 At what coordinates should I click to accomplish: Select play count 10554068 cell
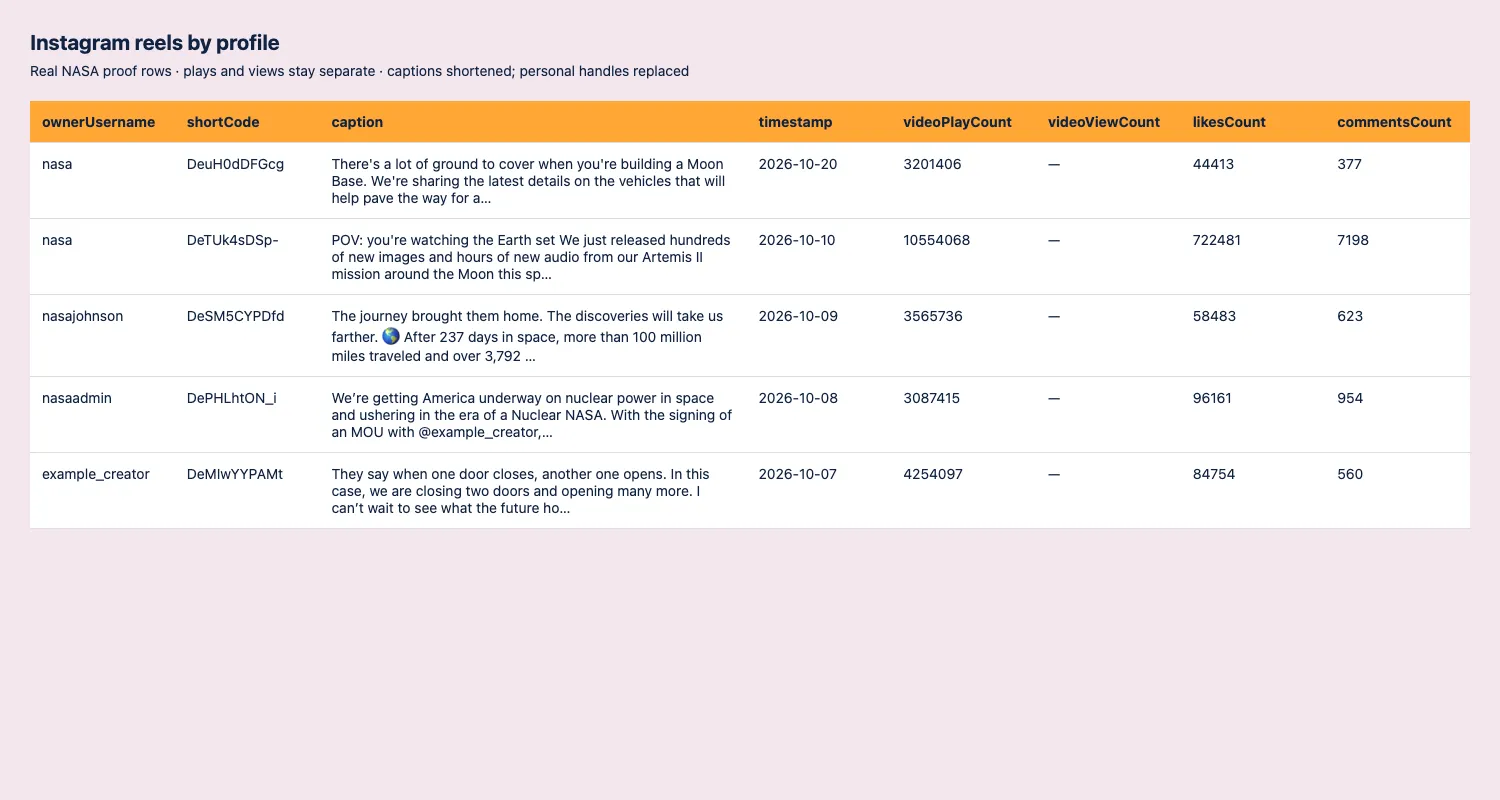963,257
